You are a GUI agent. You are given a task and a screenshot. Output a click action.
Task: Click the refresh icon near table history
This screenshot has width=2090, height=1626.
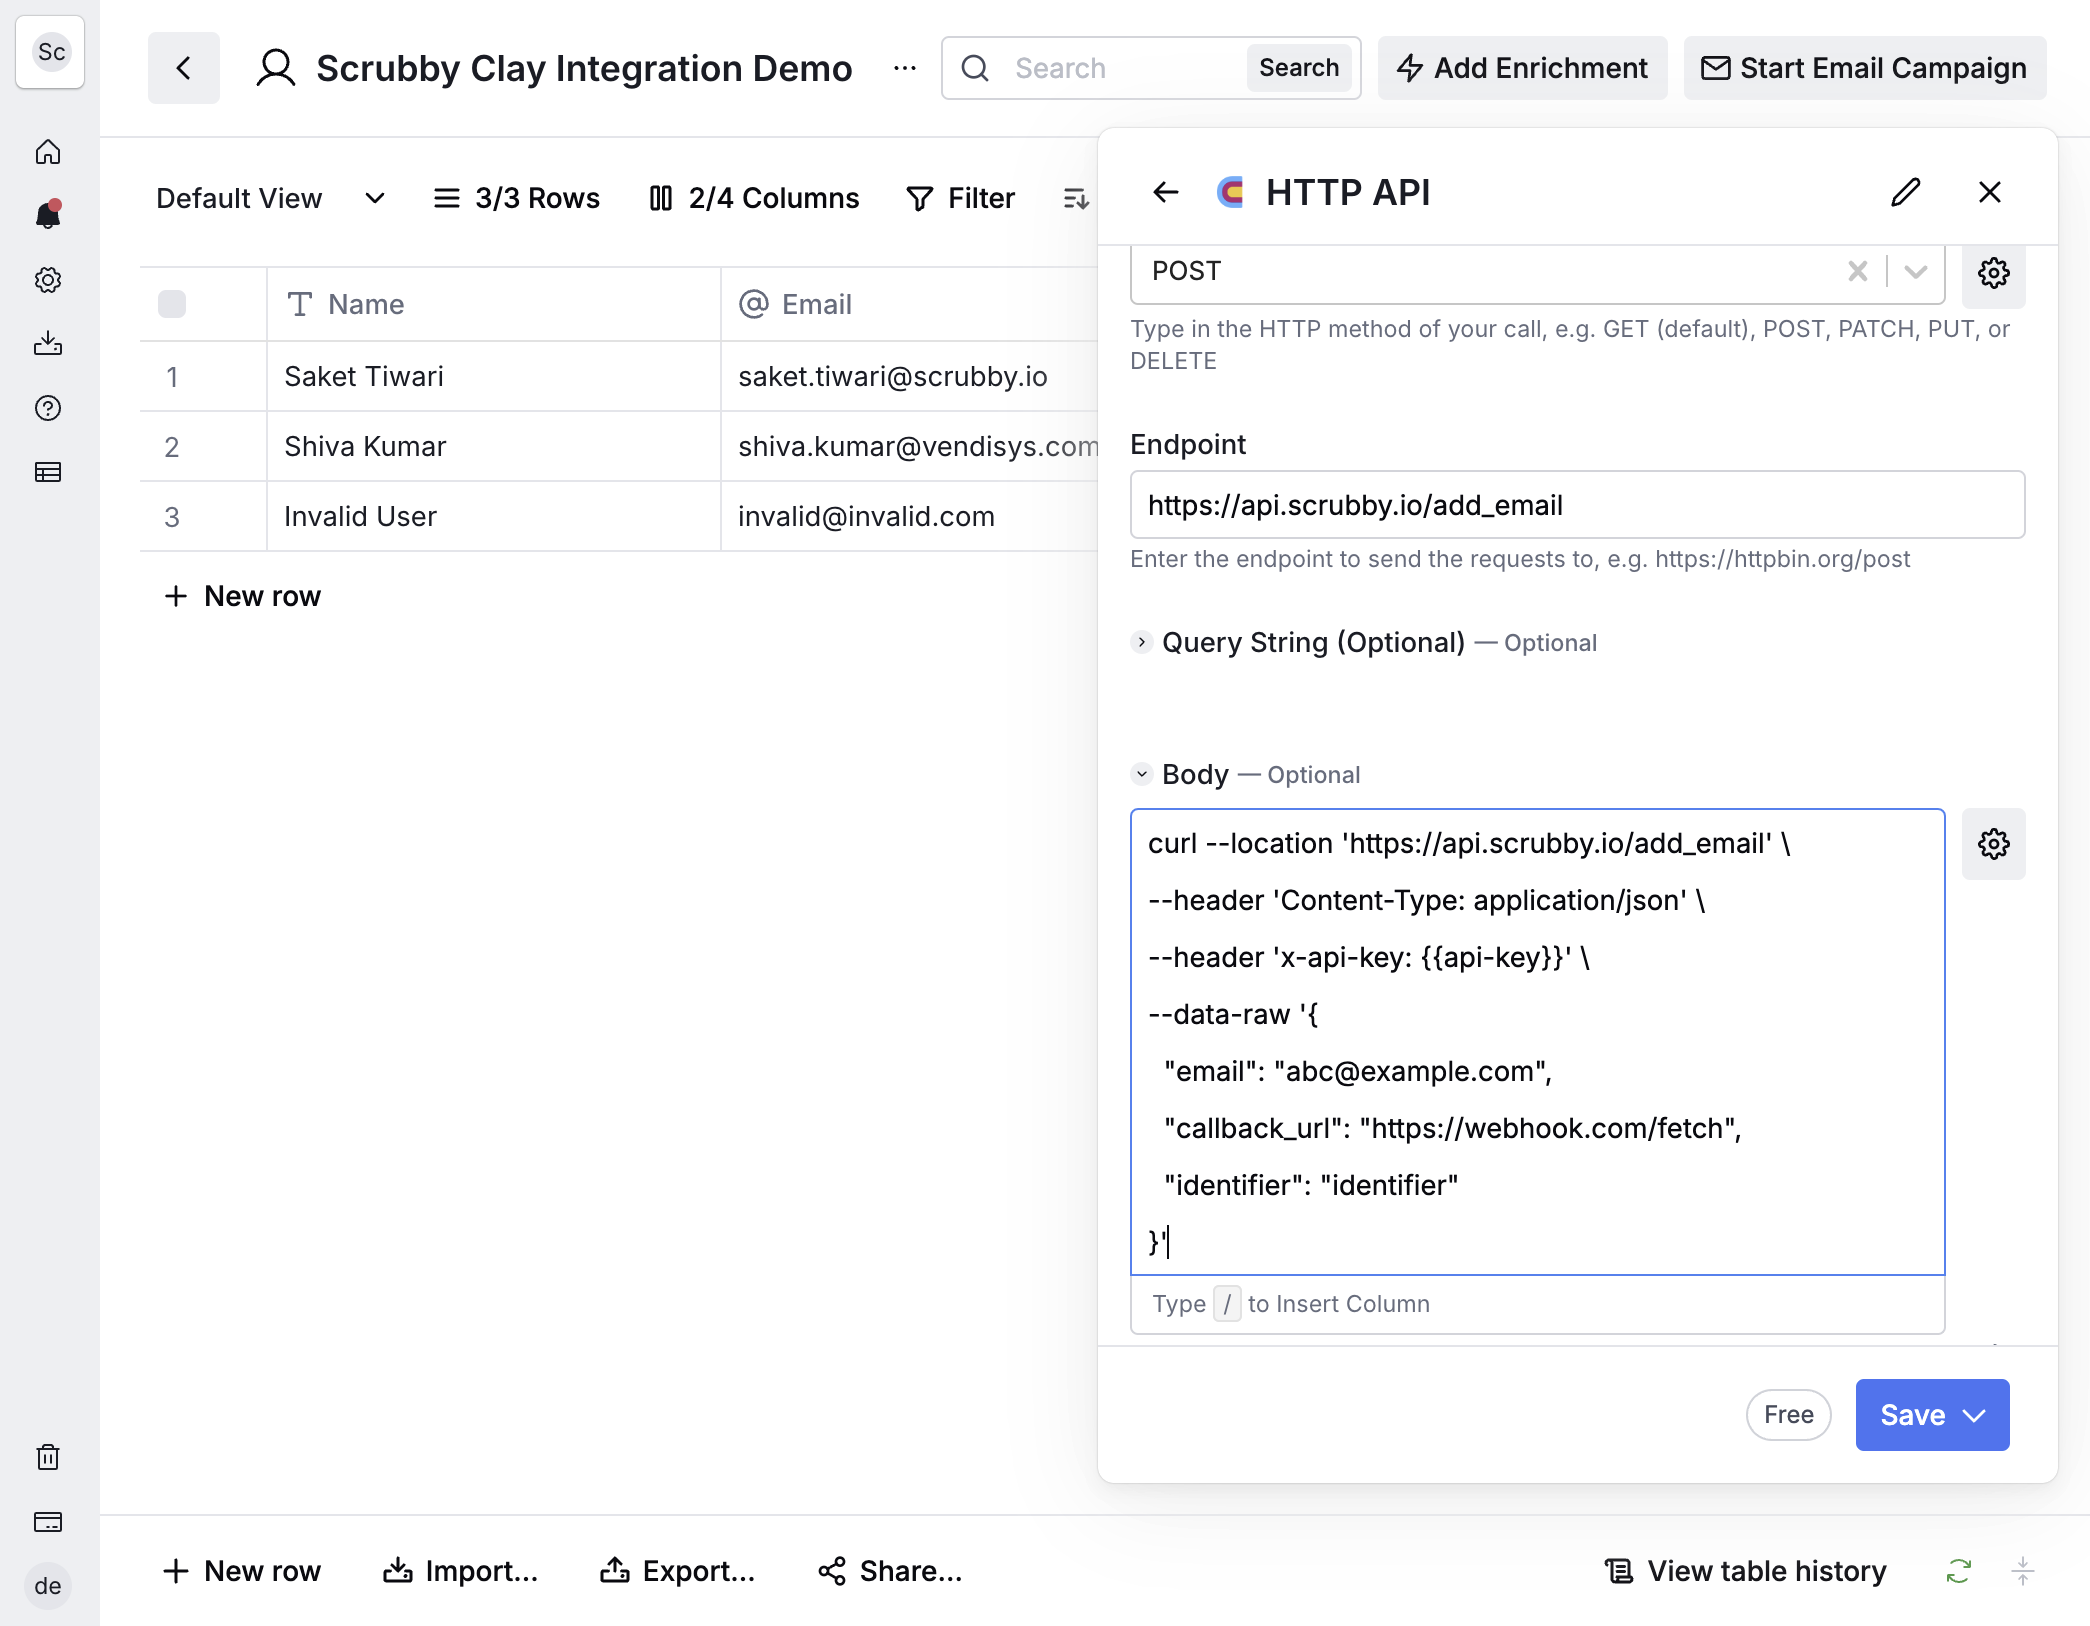coord(1958,1571)
